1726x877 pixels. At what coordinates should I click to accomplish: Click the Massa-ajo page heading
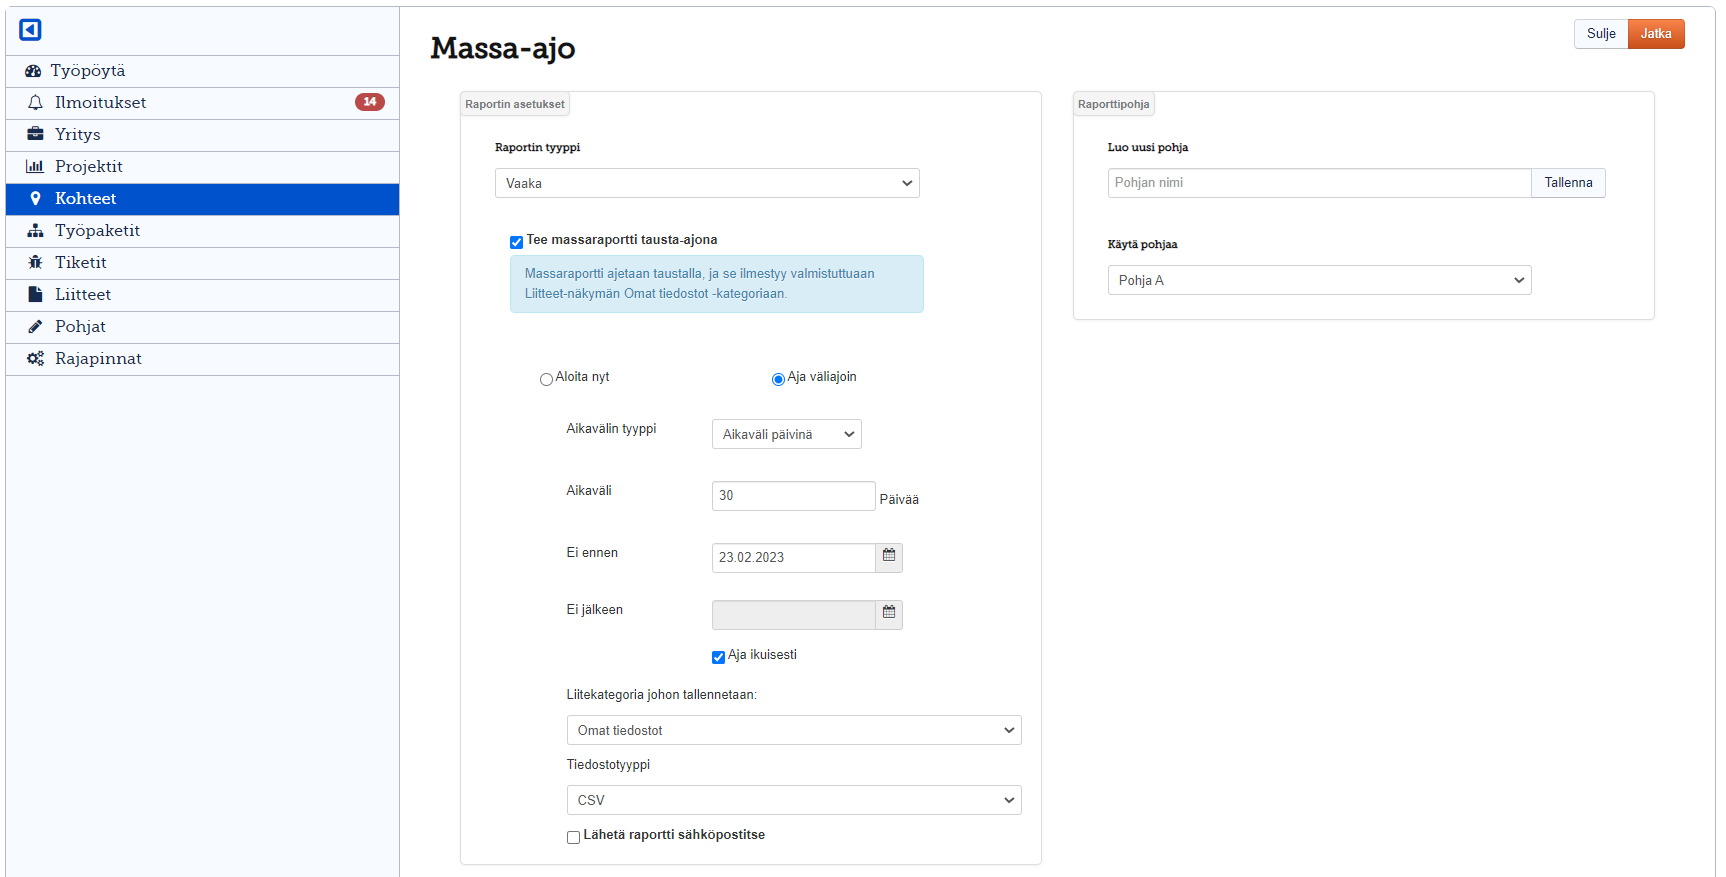coord(503,48)
